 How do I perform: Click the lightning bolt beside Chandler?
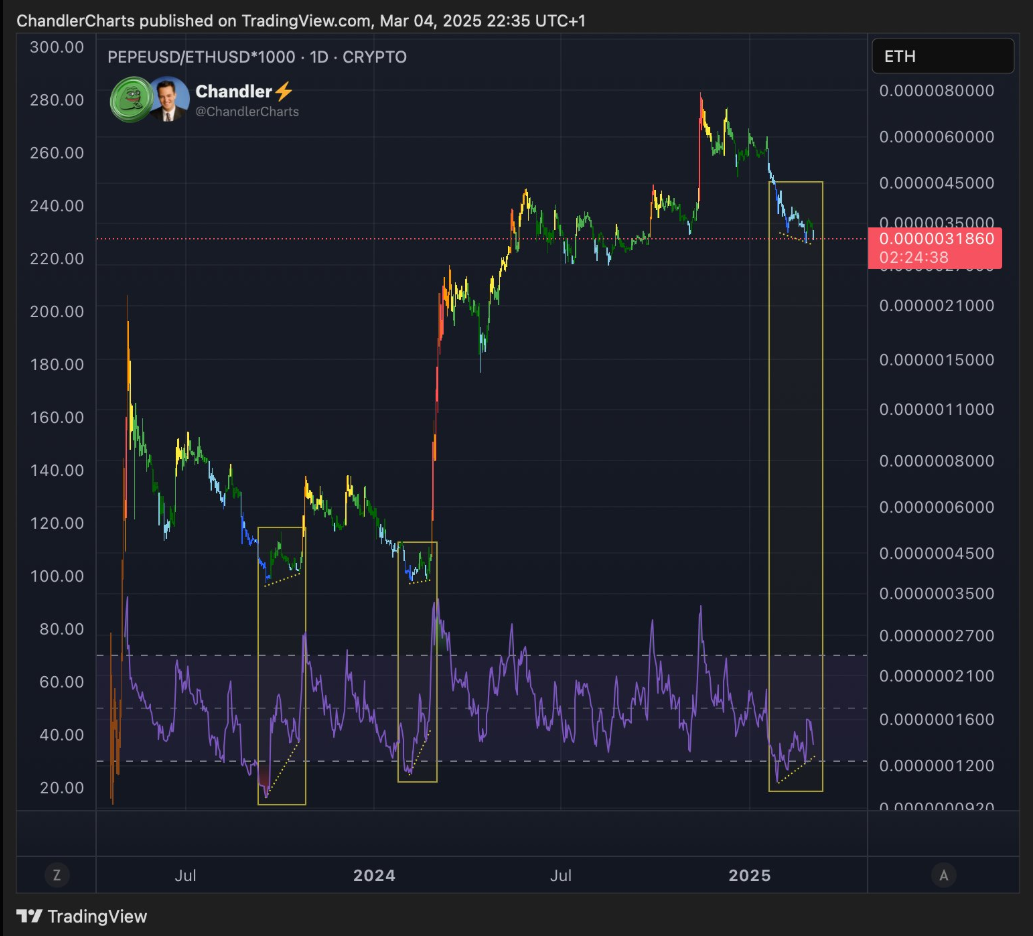coord(283,92)
